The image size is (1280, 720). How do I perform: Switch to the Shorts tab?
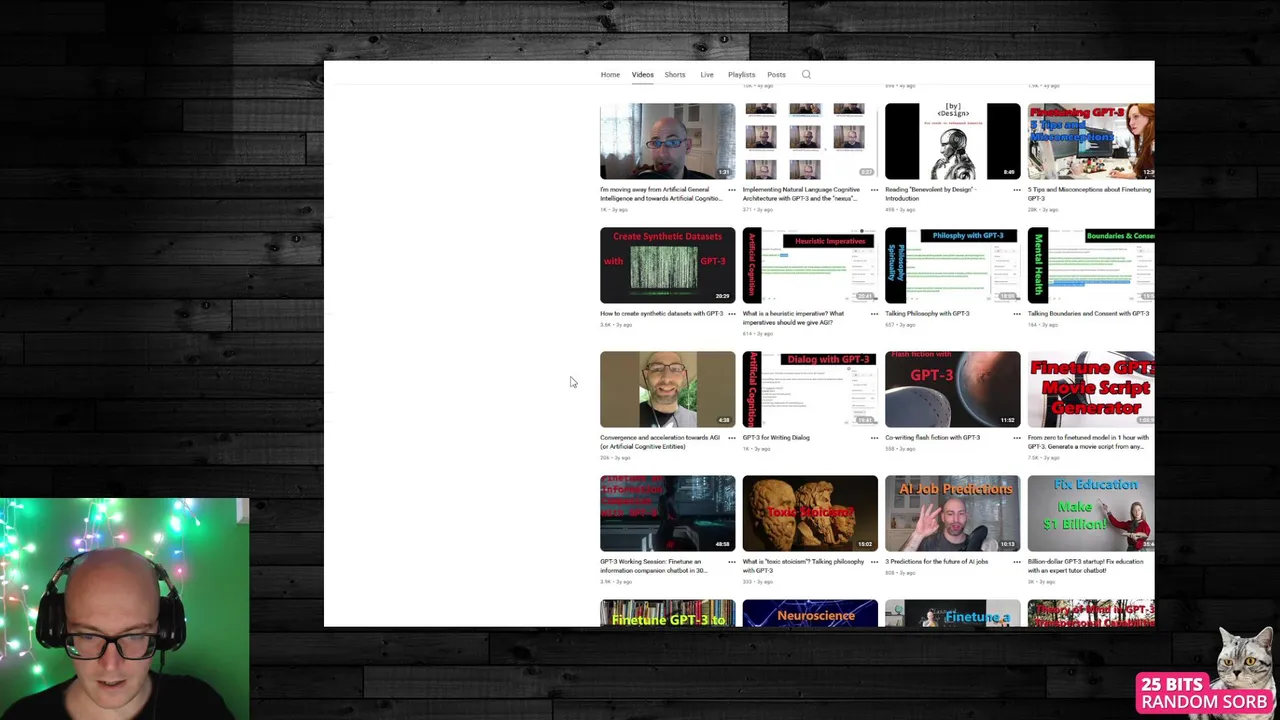(675, 74)
